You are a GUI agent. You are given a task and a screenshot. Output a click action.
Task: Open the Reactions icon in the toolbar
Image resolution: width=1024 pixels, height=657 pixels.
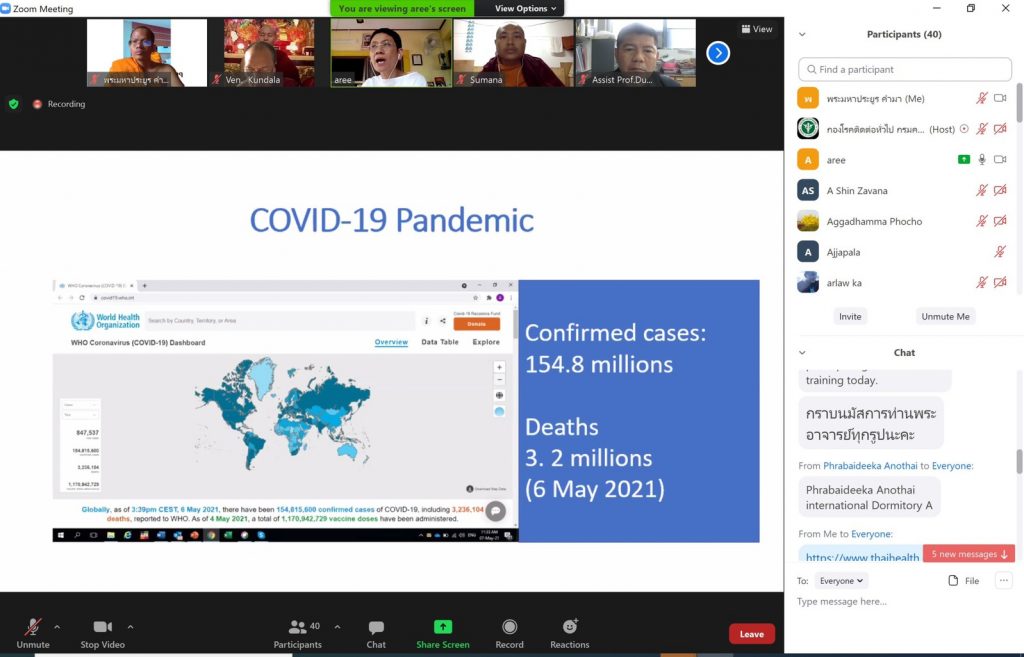[x=569, y=627]
